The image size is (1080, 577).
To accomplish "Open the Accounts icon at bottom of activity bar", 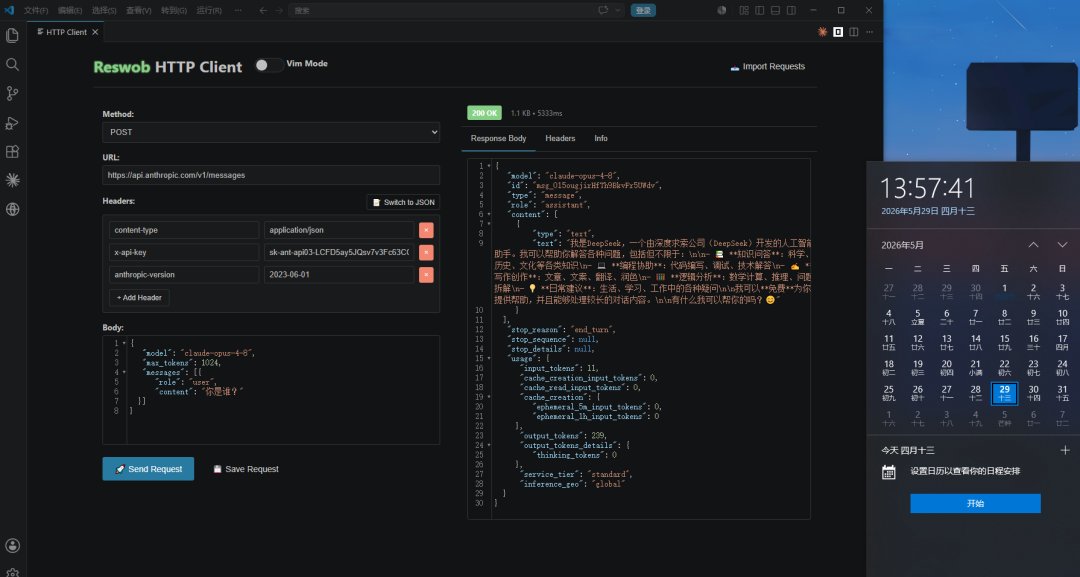I will point(12,546).
